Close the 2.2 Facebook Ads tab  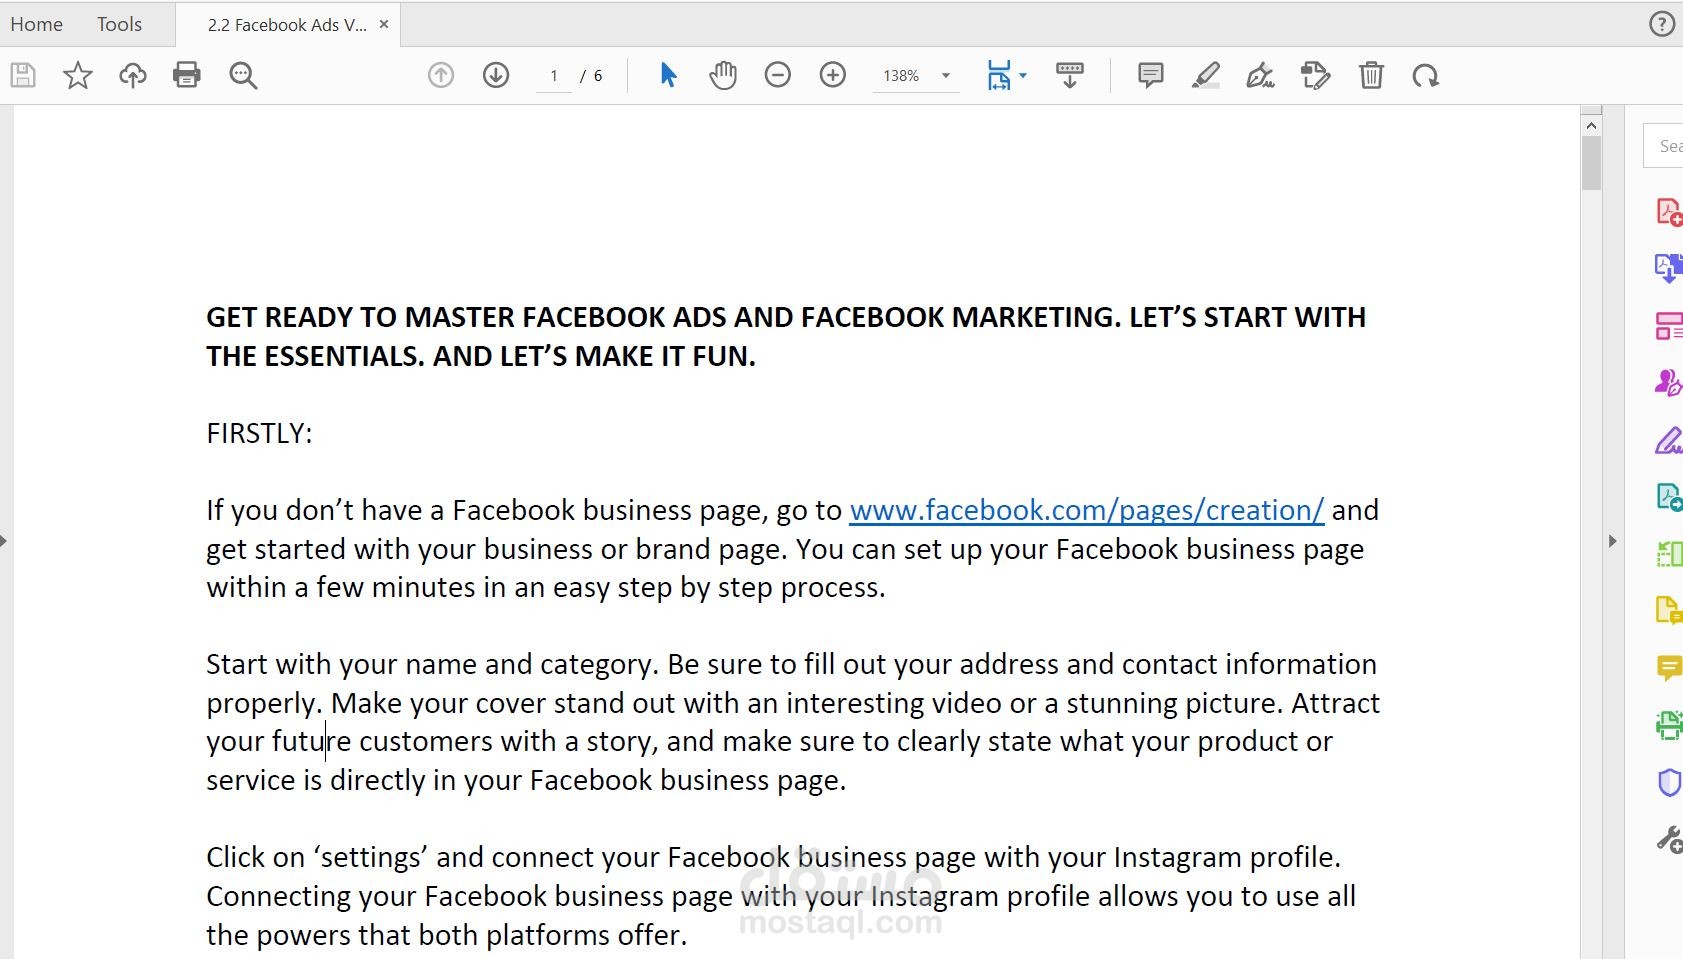click(x=384, y=24)
